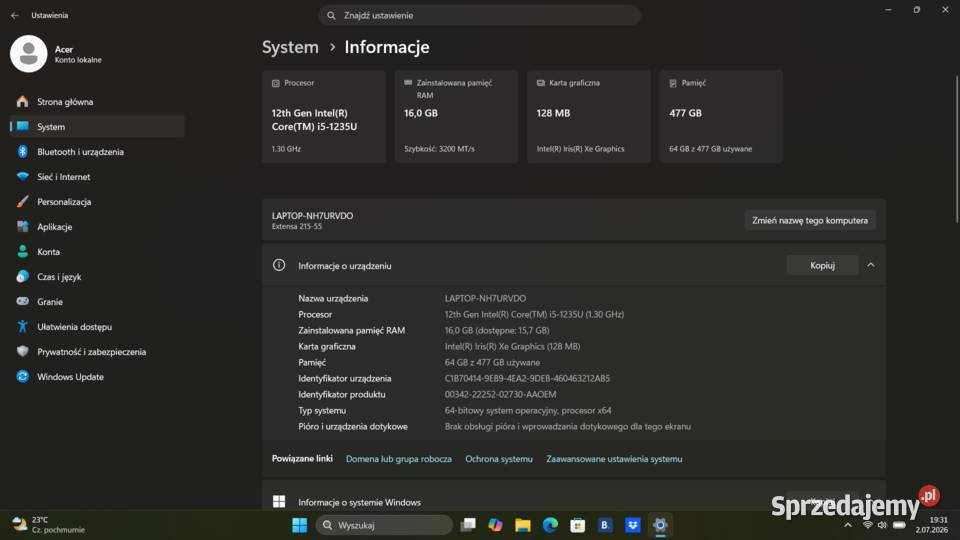This screenshot has width=960, height=540.
Task: Click the taskbar Wyszukaj search box
Action: click(x=384, y=525)
